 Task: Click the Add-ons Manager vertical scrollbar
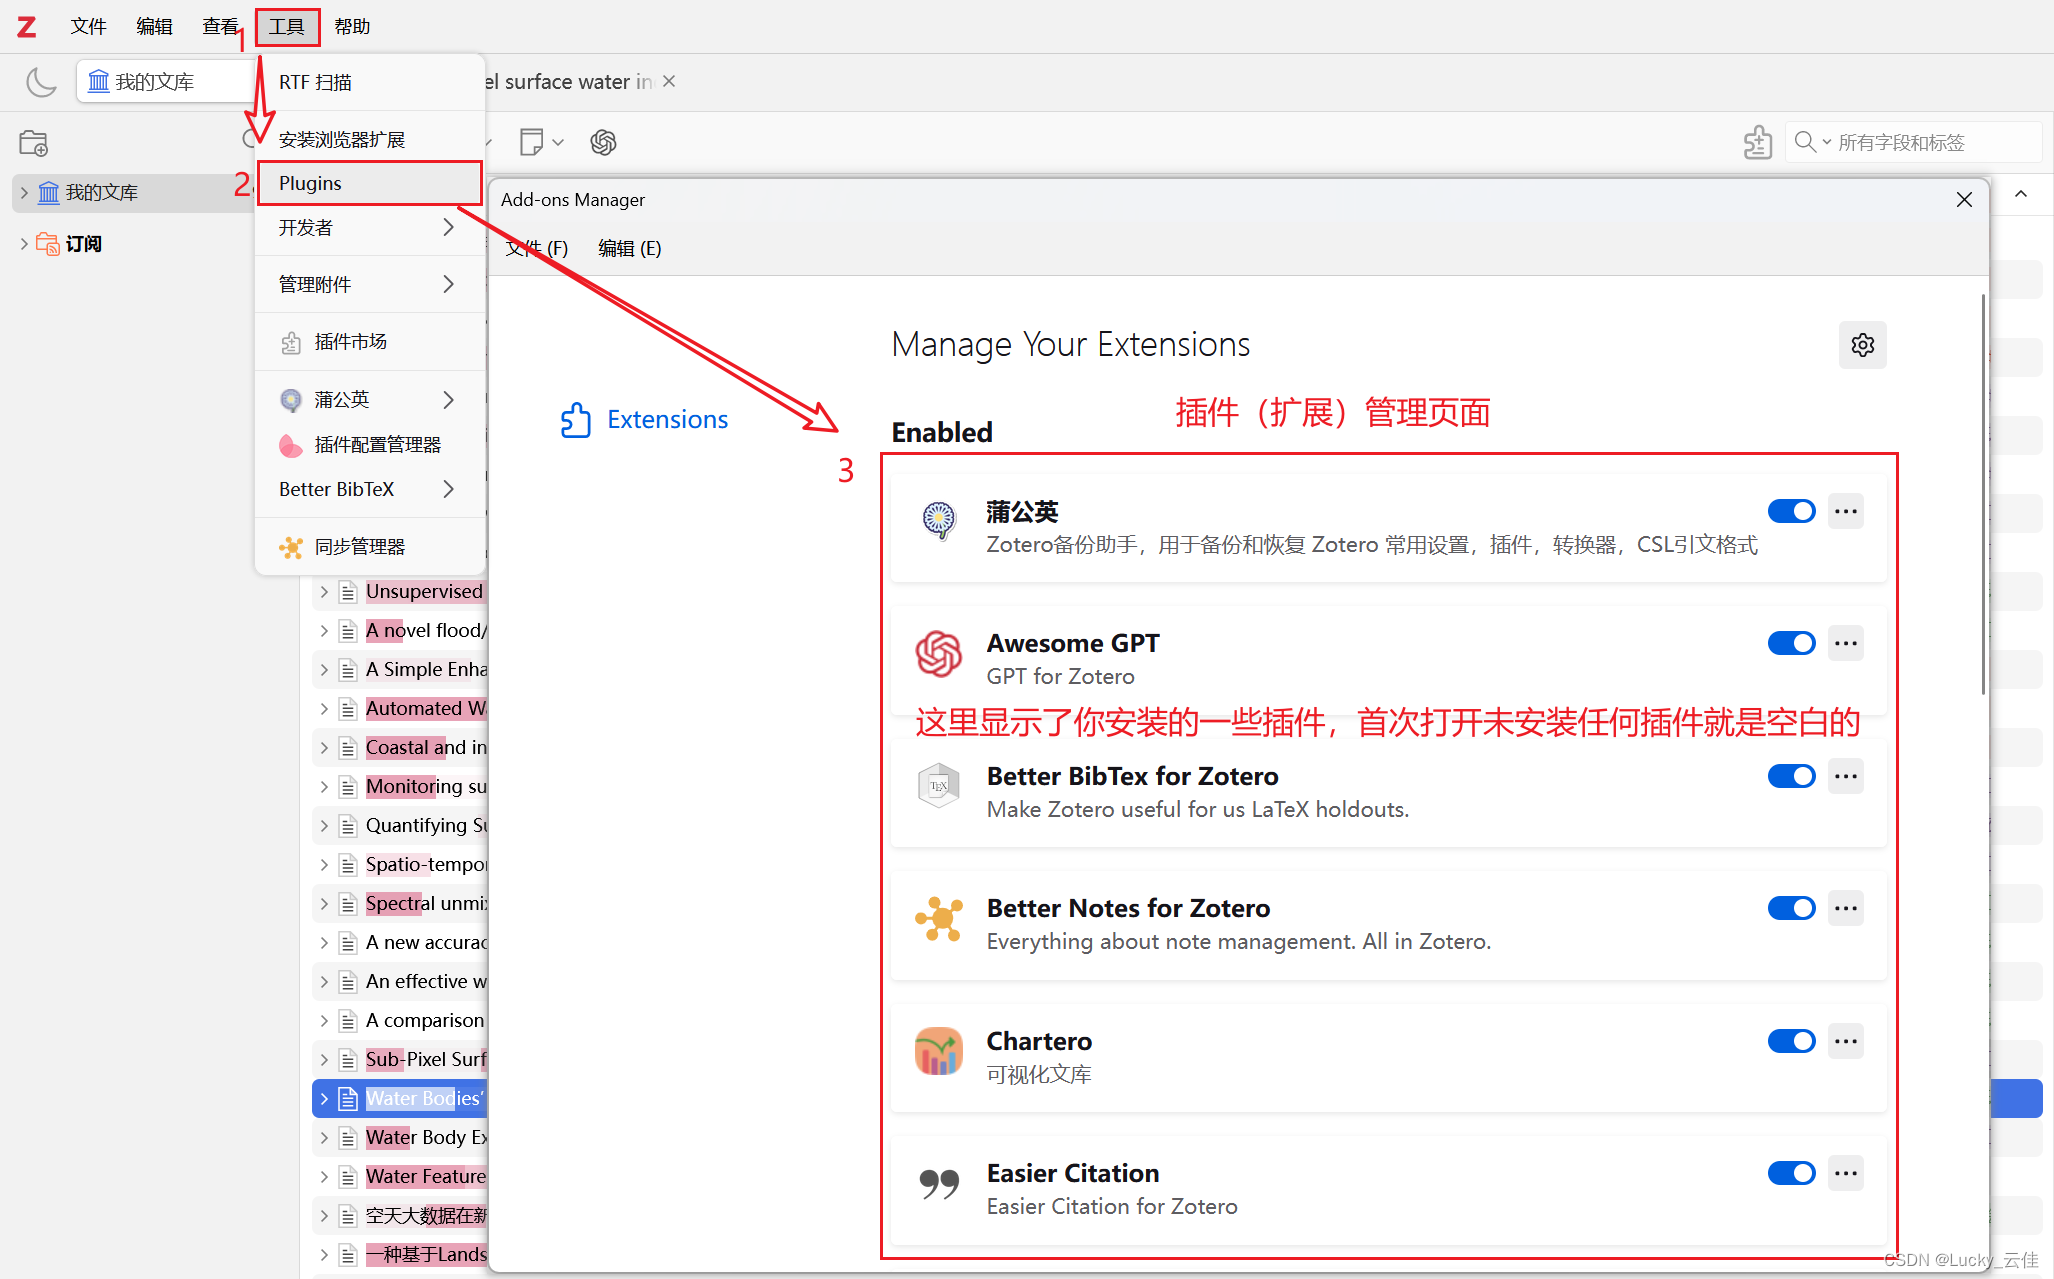(1983, 495)
